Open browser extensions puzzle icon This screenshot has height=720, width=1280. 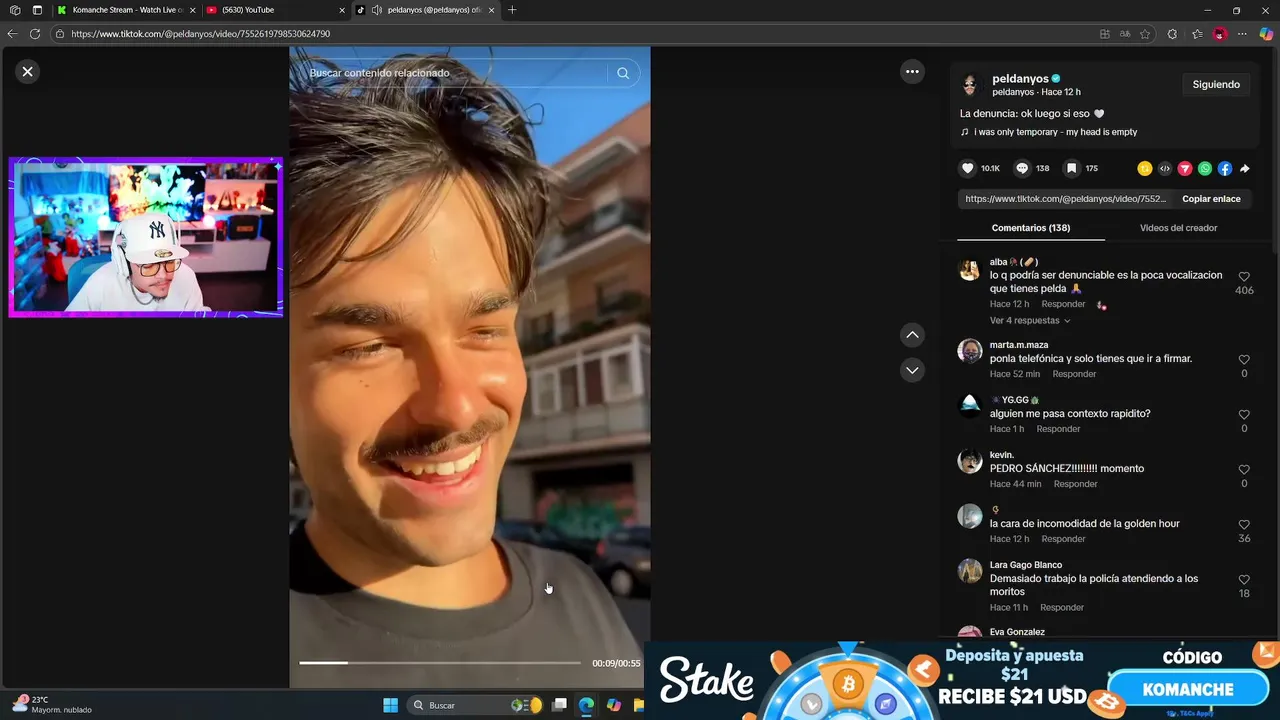point(1172,34)
